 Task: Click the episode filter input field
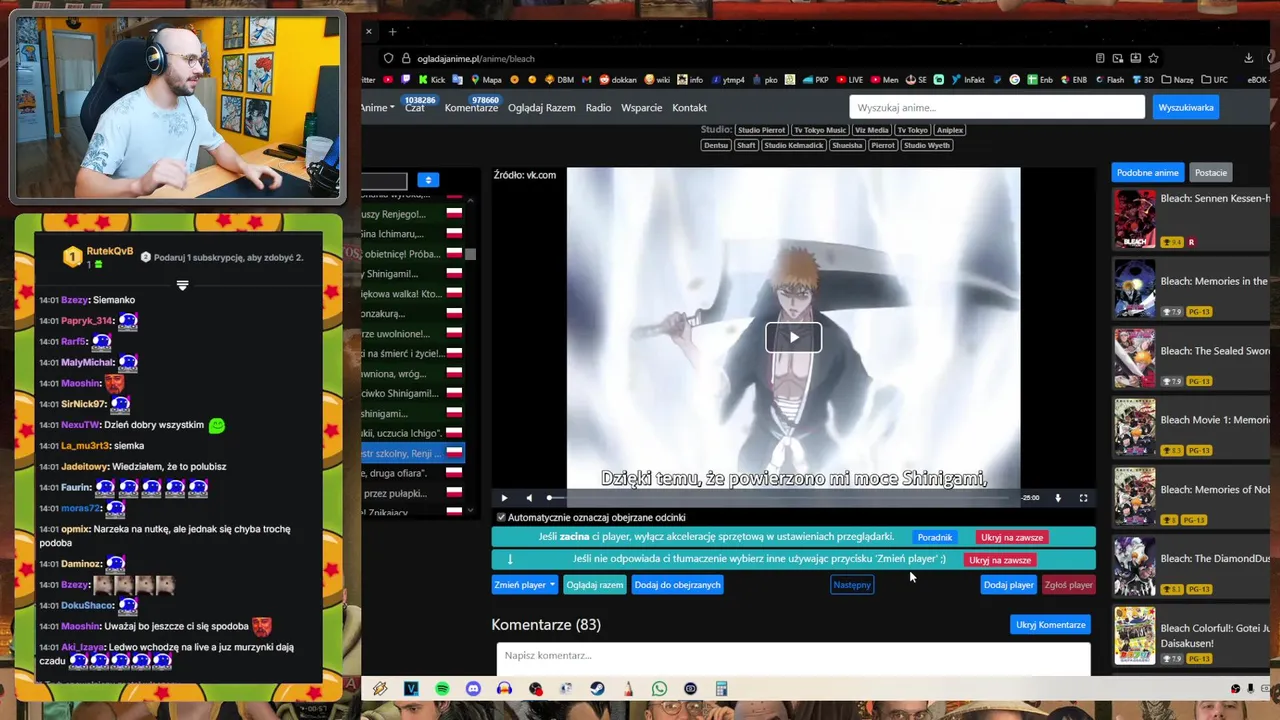click(x=385, y=181)
